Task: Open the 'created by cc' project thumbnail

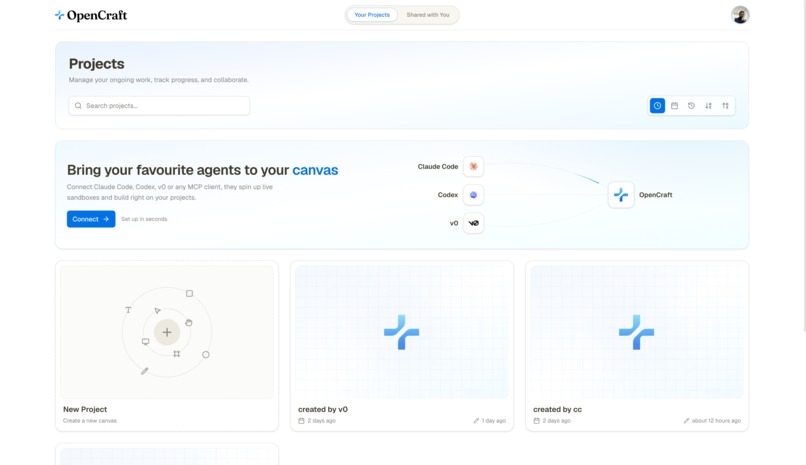Action: click(x=636, y=332)
